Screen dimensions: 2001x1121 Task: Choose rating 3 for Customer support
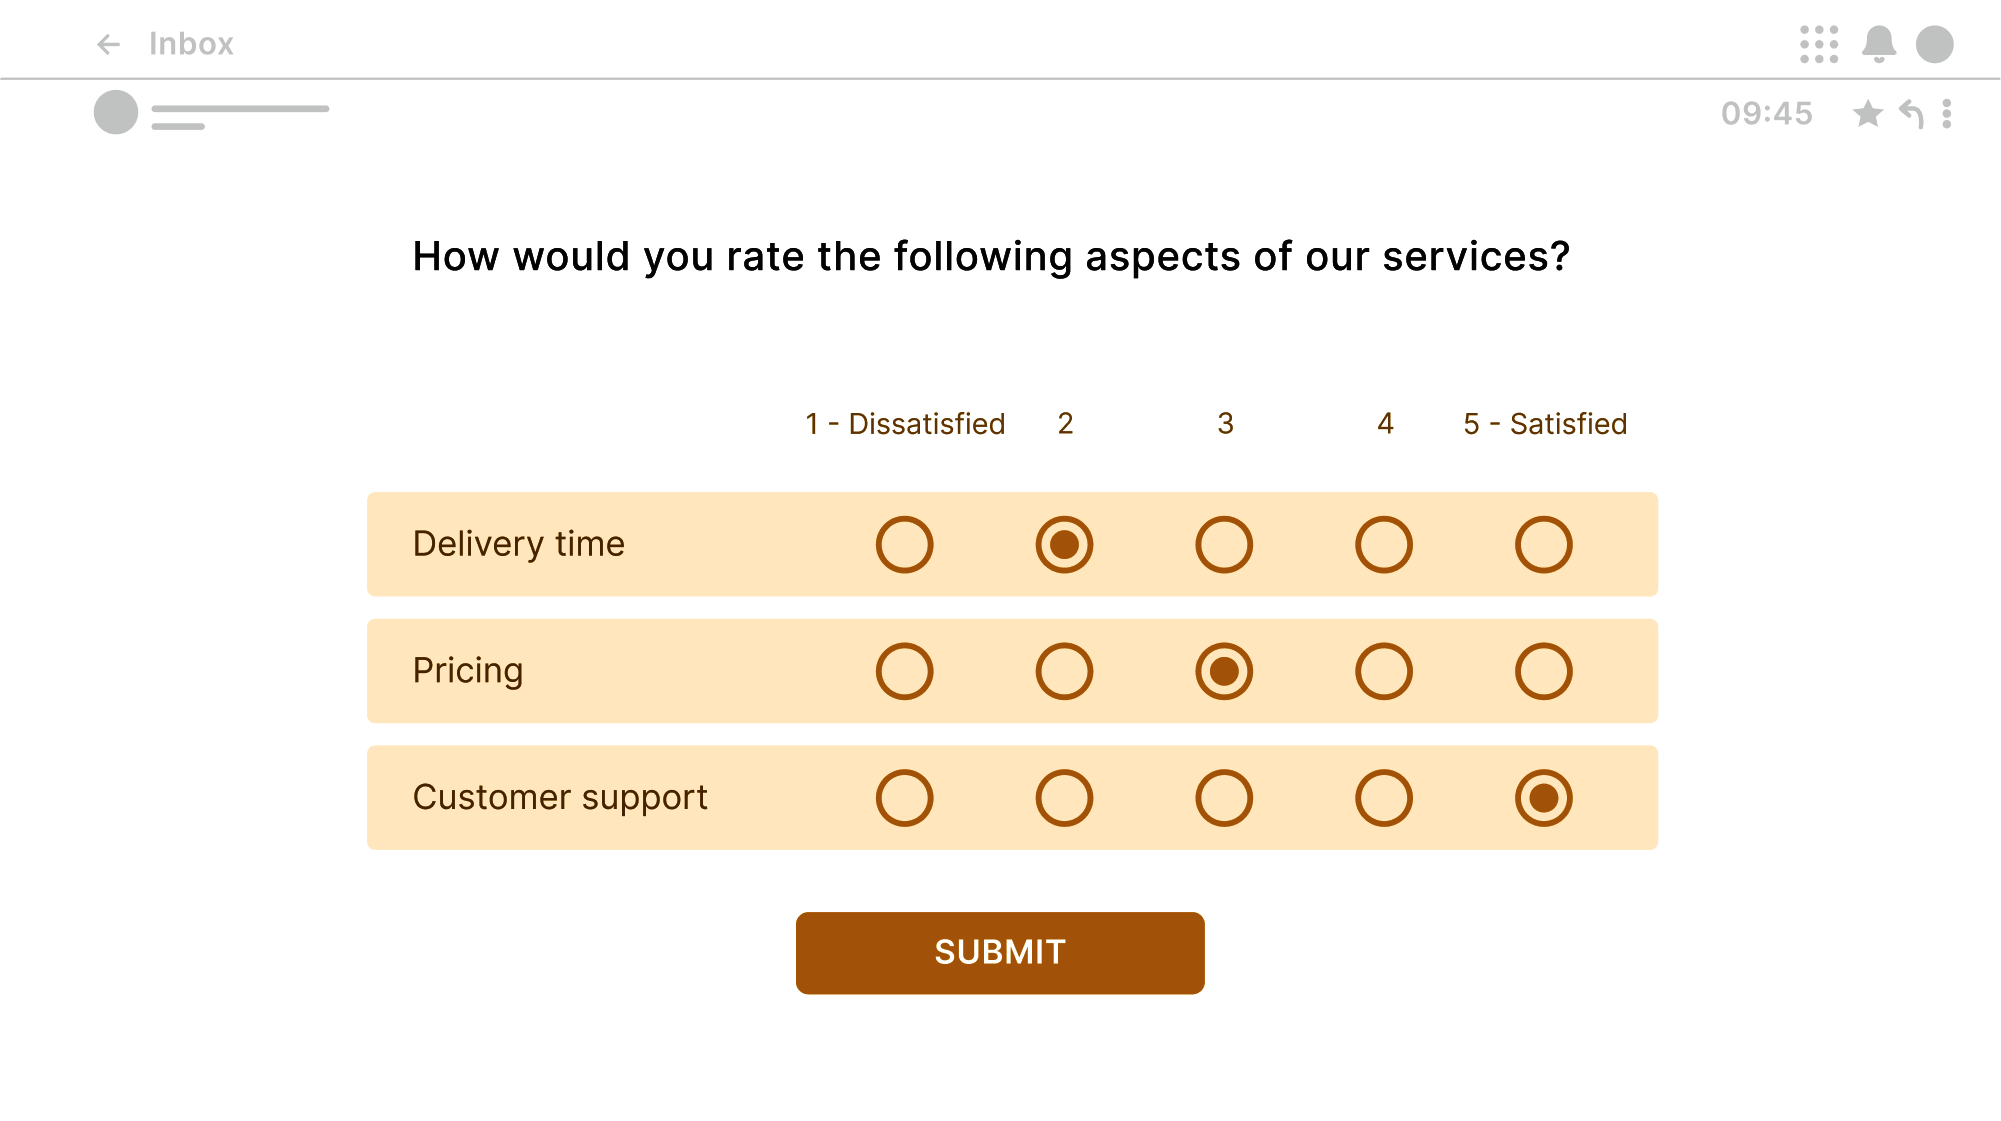[1224, 798]
